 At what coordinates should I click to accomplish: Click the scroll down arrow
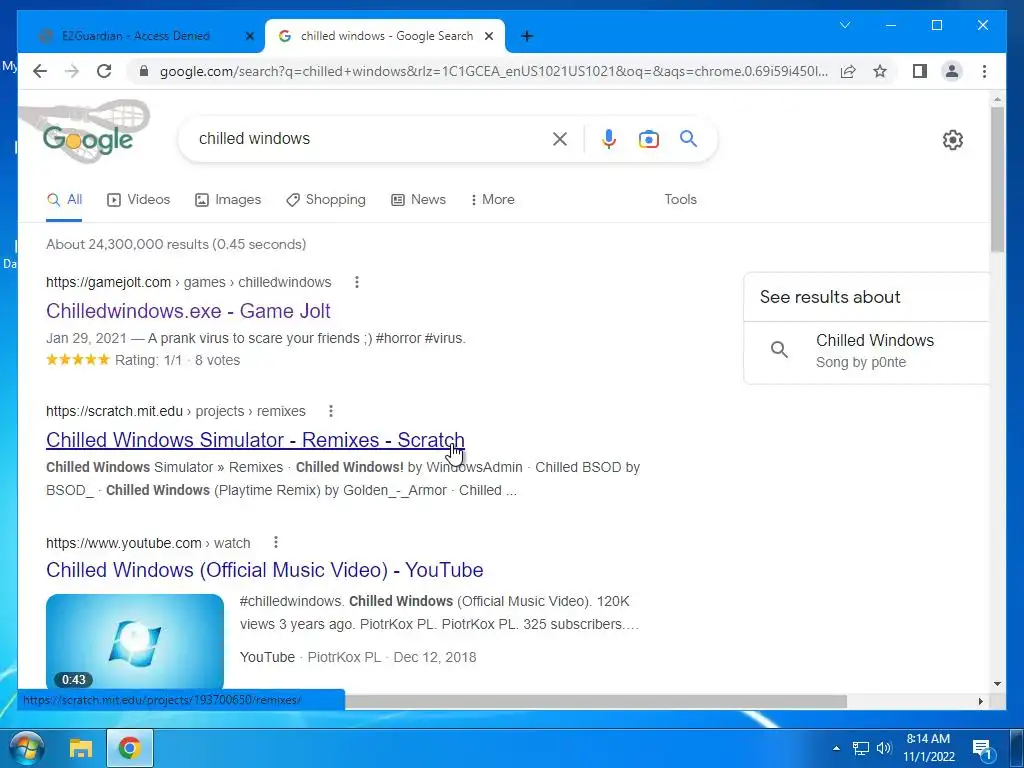[x=997, y=684]
